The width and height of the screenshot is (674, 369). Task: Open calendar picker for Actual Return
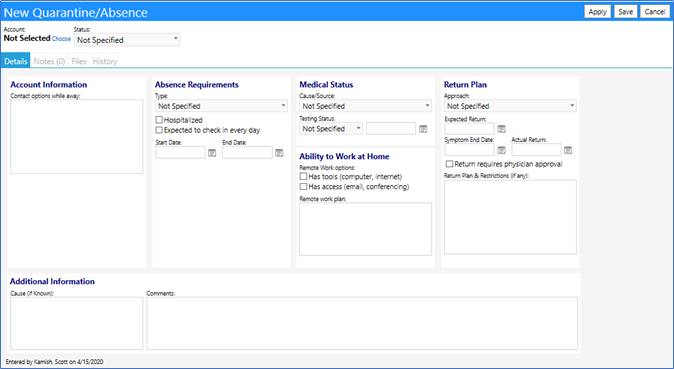coord(568,150)
